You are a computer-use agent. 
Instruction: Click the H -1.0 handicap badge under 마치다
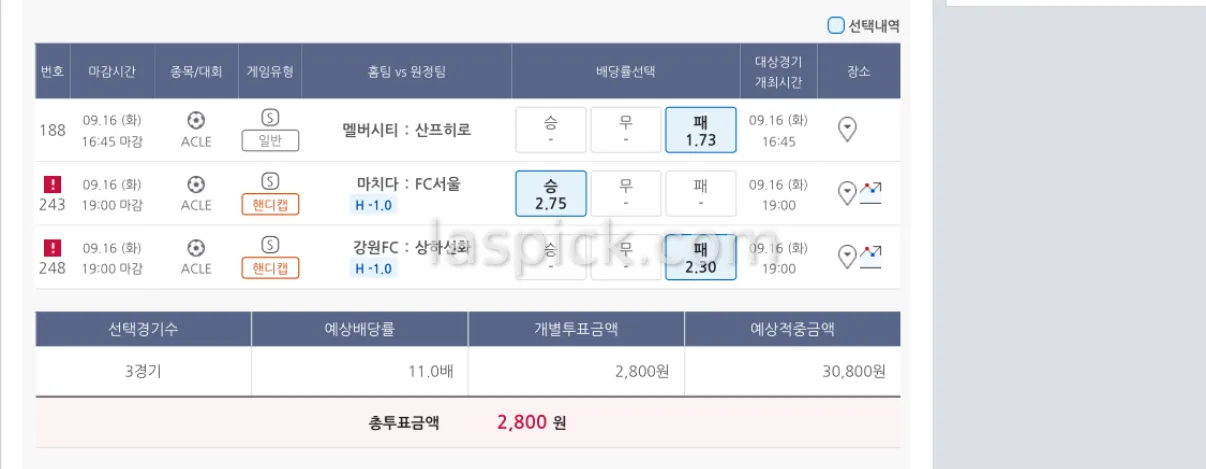click(x=374, y=205)
